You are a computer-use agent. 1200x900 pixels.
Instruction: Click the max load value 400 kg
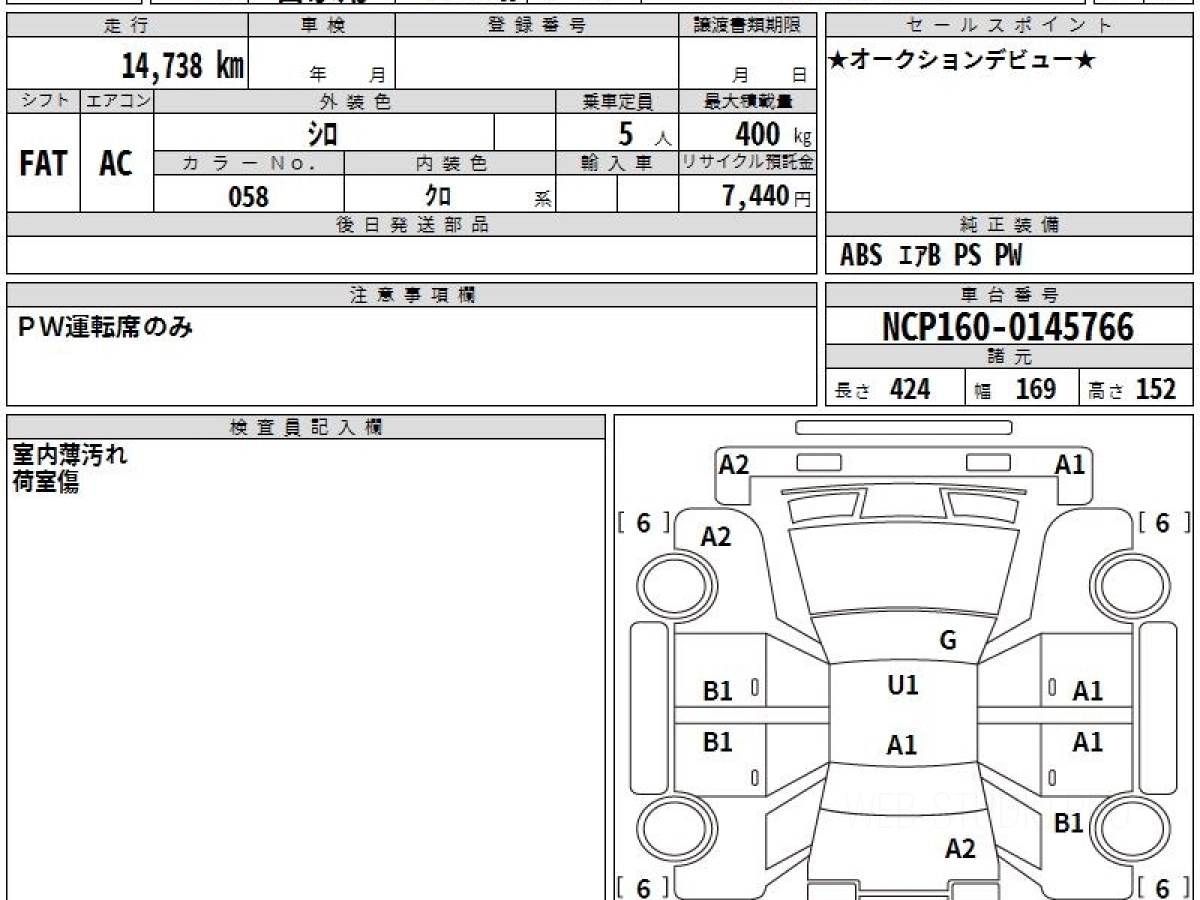(x=772, y=134)
